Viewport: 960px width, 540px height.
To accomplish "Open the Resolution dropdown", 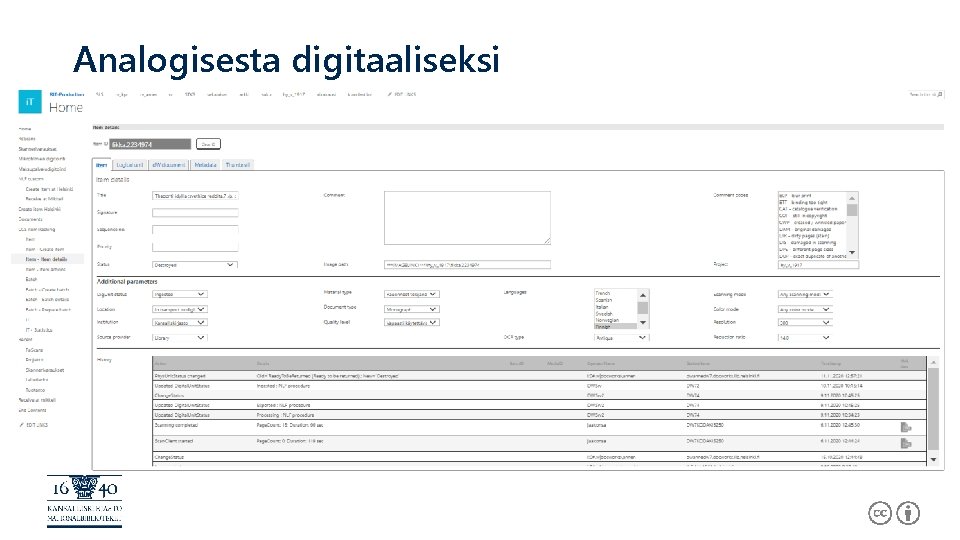I will (x=804, y=322).
